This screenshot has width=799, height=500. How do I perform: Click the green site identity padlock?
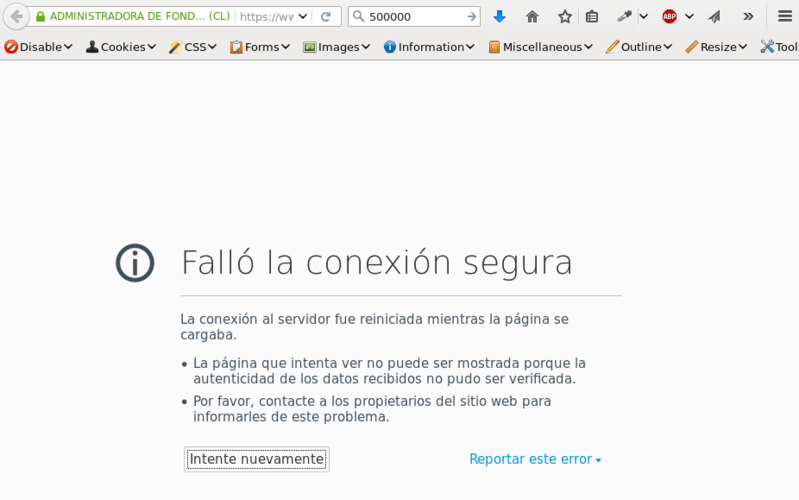click(x=40, y=17)
